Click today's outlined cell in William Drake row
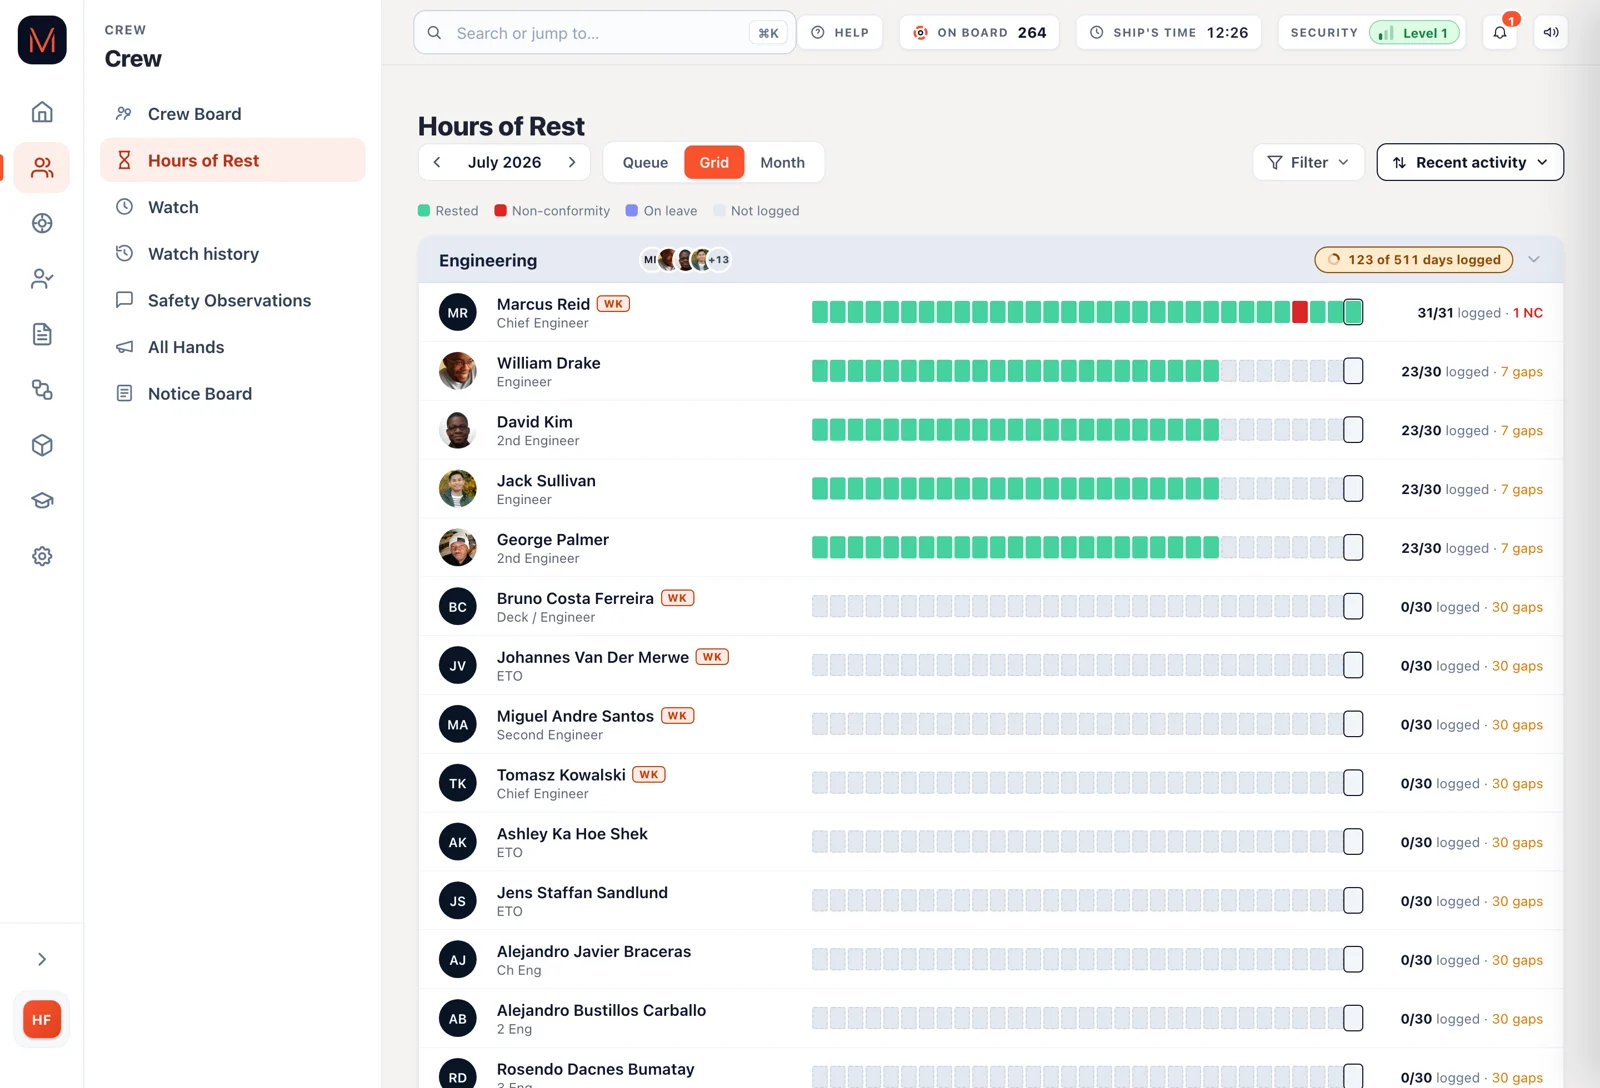This screenshot has height=1088, width=1600. tap(1353, 371)
